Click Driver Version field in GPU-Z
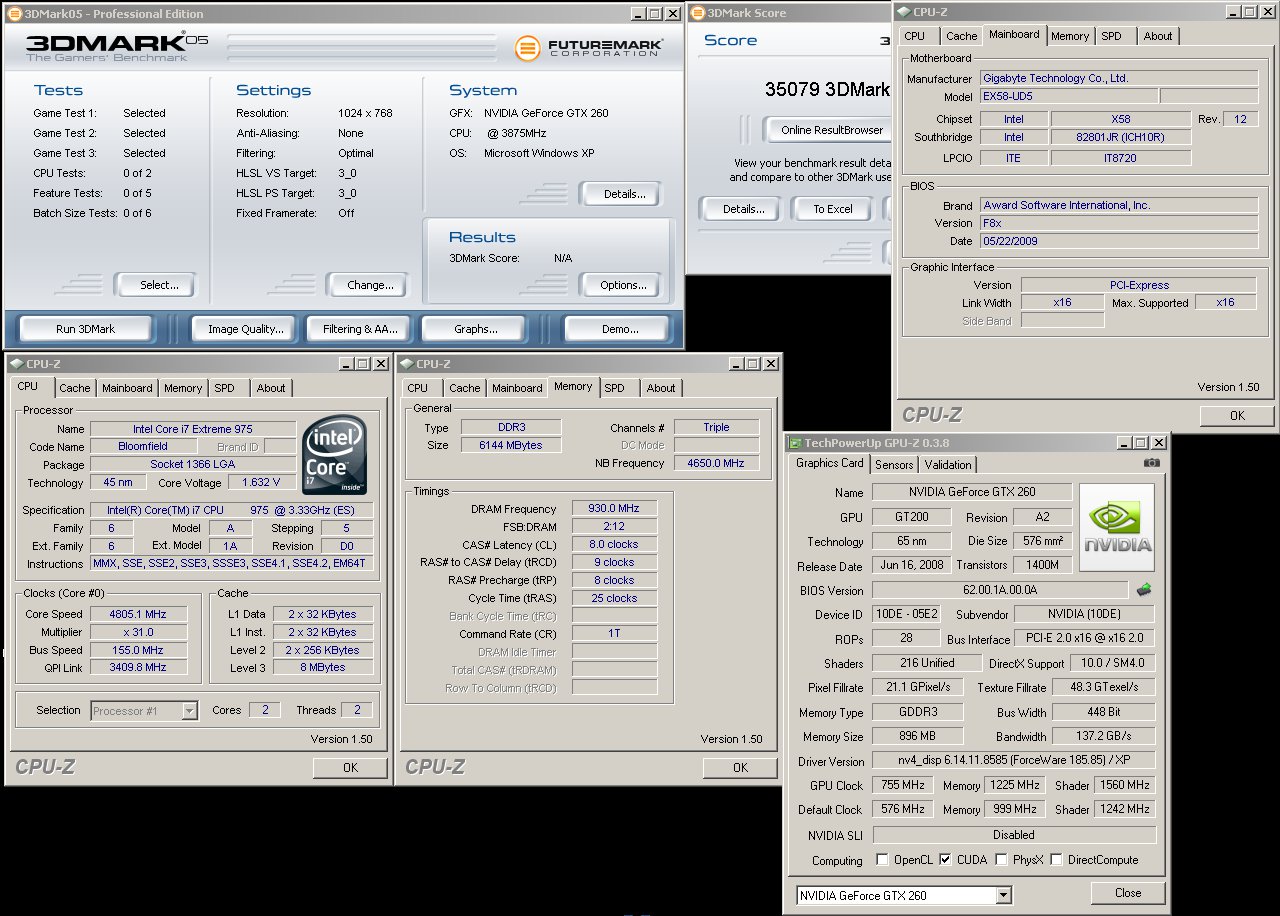Viewport: 1280px width, 916px height. 1013,761
